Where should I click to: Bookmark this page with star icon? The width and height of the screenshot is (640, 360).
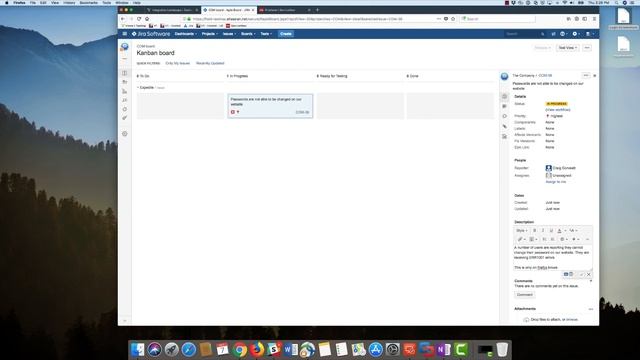point(453,19)
